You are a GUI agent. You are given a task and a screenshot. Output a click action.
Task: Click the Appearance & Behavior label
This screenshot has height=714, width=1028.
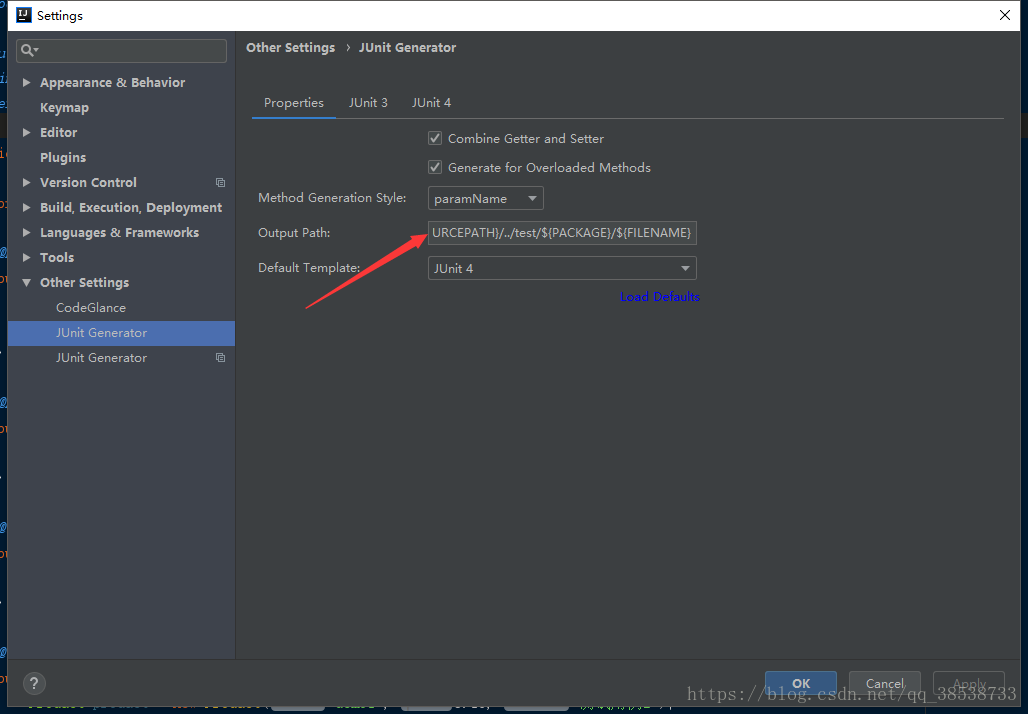click(x=112, y=83)
